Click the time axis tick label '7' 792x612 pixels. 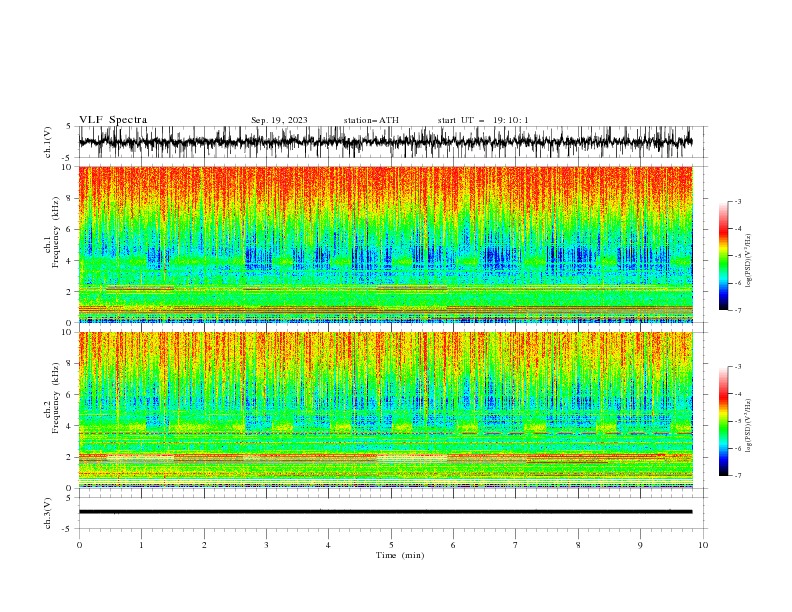click(x=516, y=545)
